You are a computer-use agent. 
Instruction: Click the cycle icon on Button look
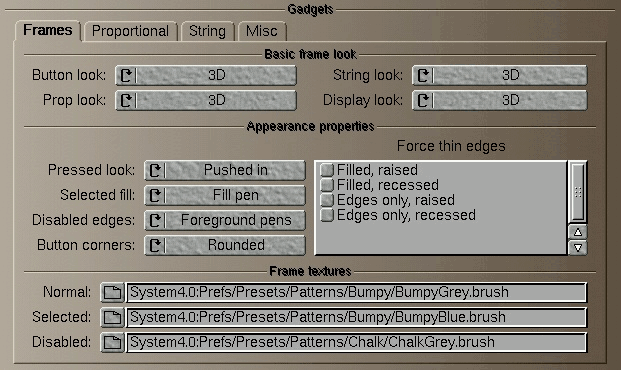click(x=127, y=75)
